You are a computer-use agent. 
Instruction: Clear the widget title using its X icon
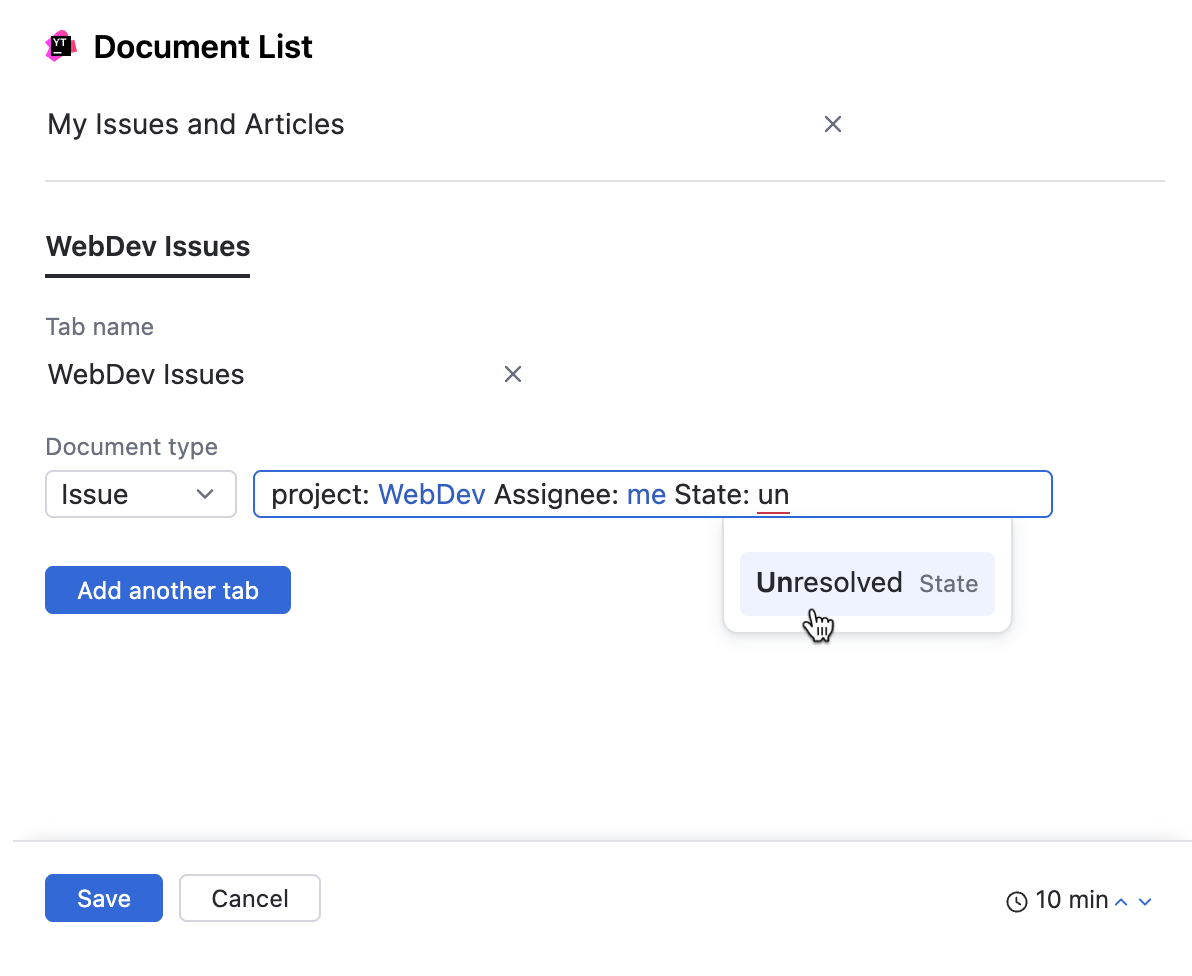tap(833, 124)
